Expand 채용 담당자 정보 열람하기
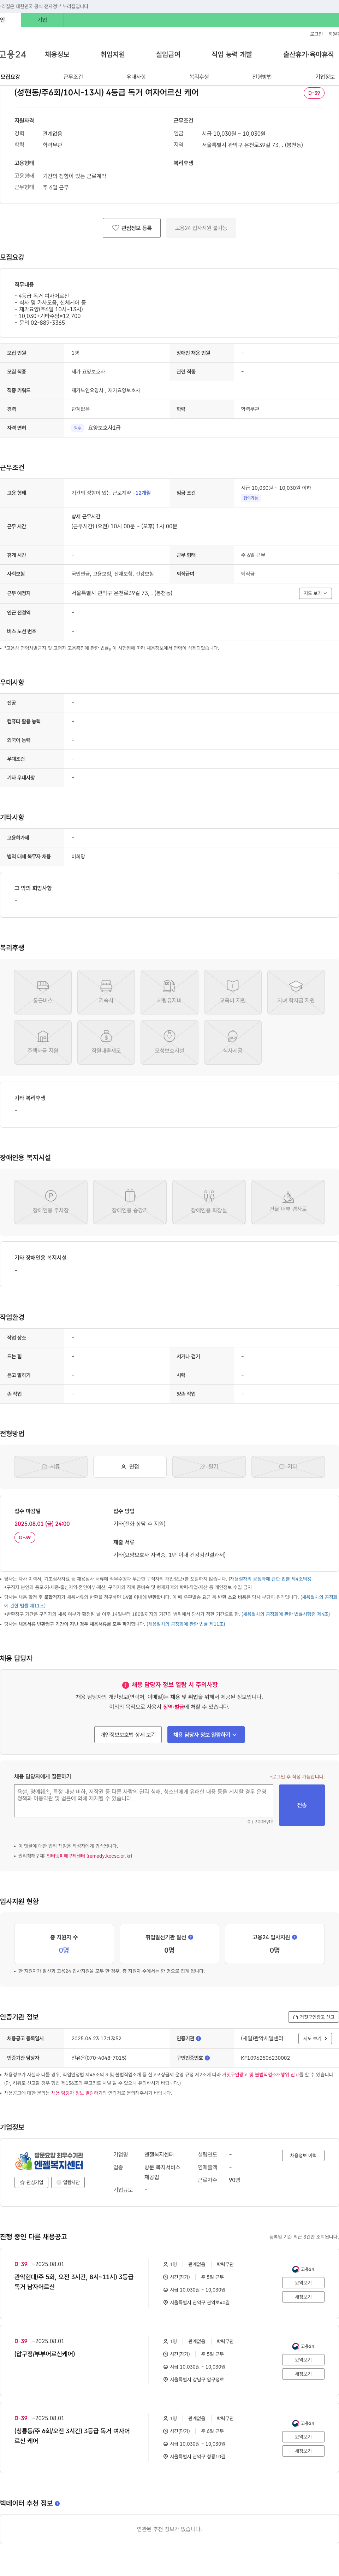339x2576 pixels. pyautogui.click(x=206, y=1735)
